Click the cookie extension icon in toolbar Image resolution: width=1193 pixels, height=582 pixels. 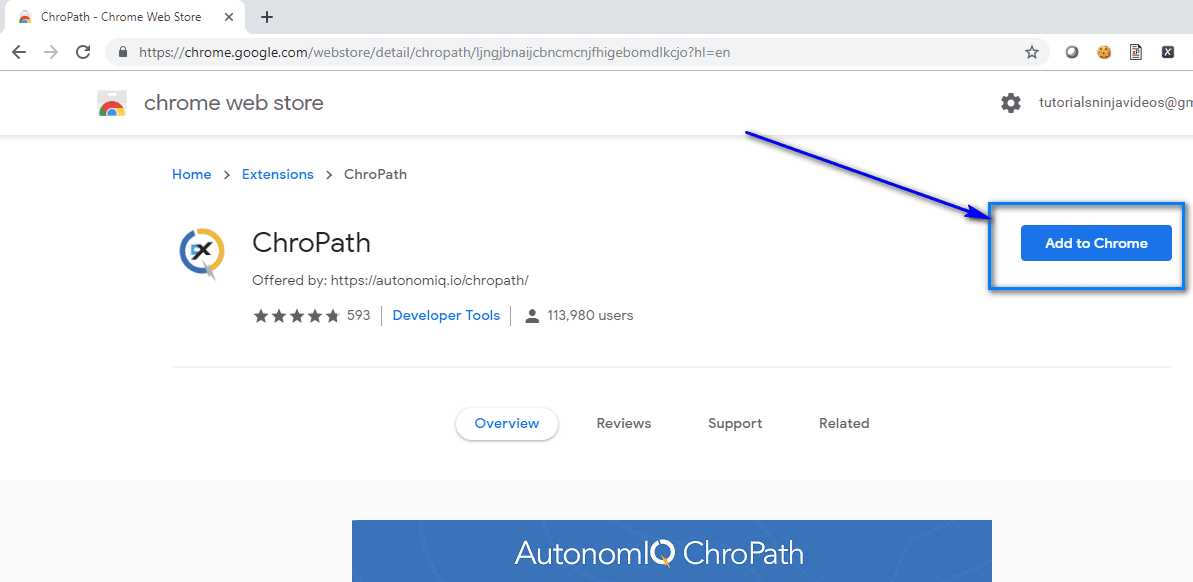[x=1103, y=51]
